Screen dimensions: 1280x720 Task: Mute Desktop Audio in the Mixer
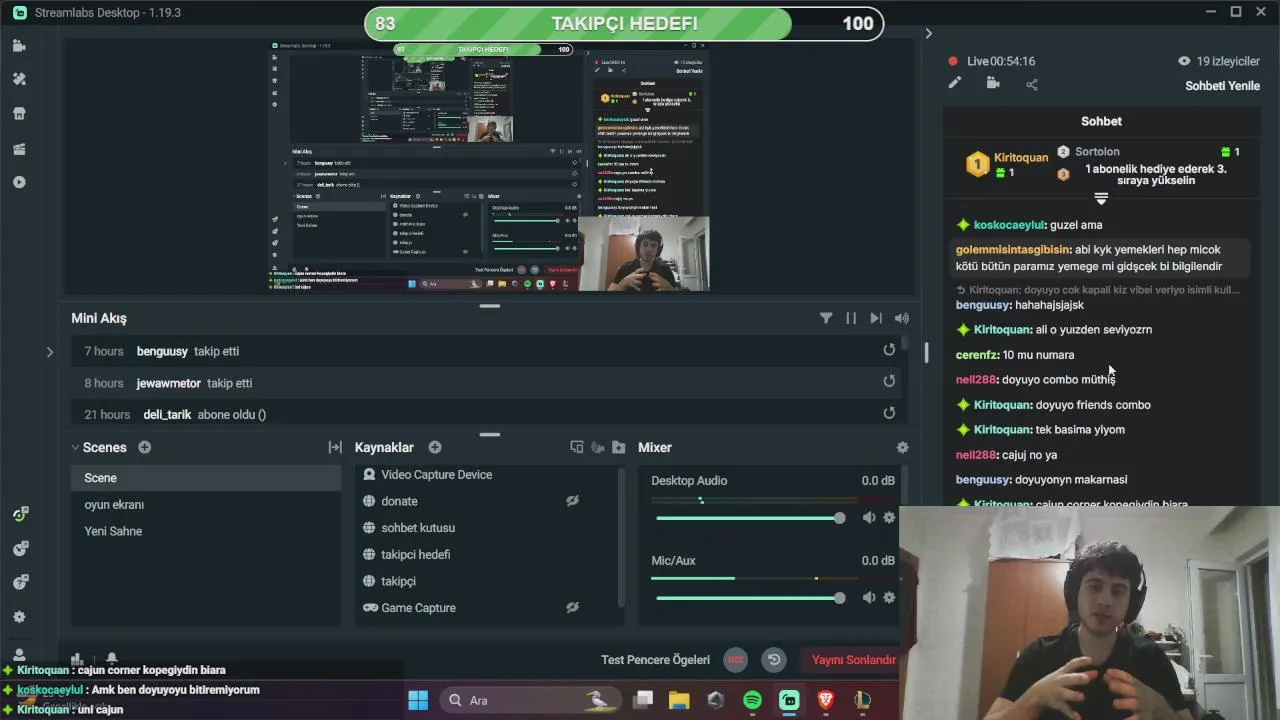coord(868,517)
